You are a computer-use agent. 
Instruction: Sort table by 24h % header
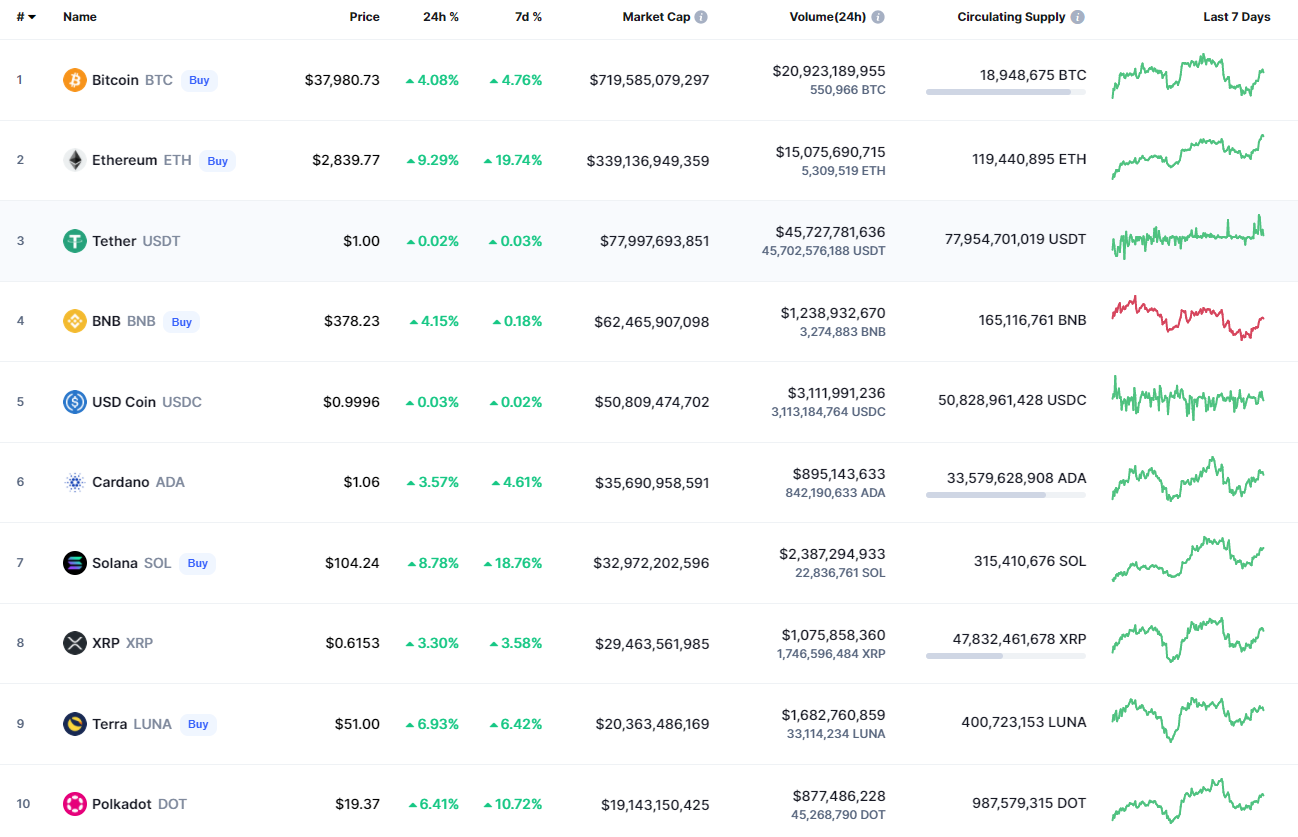click(440, 17)
